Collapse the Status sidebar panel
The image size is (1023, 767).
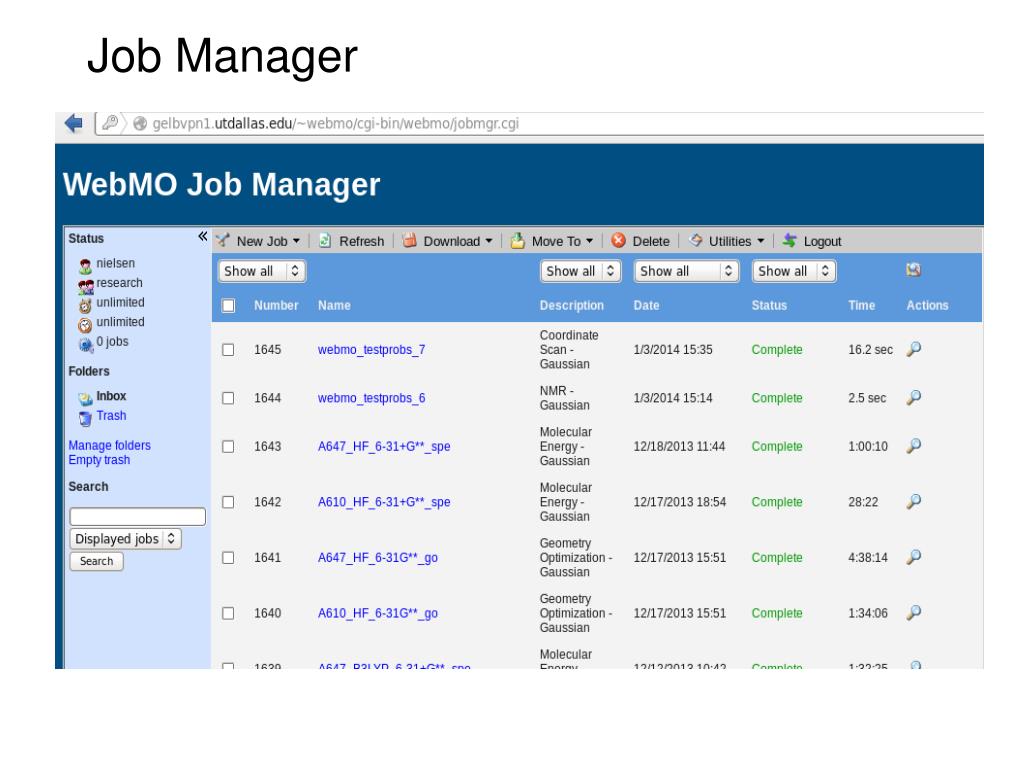click(202, 237)
